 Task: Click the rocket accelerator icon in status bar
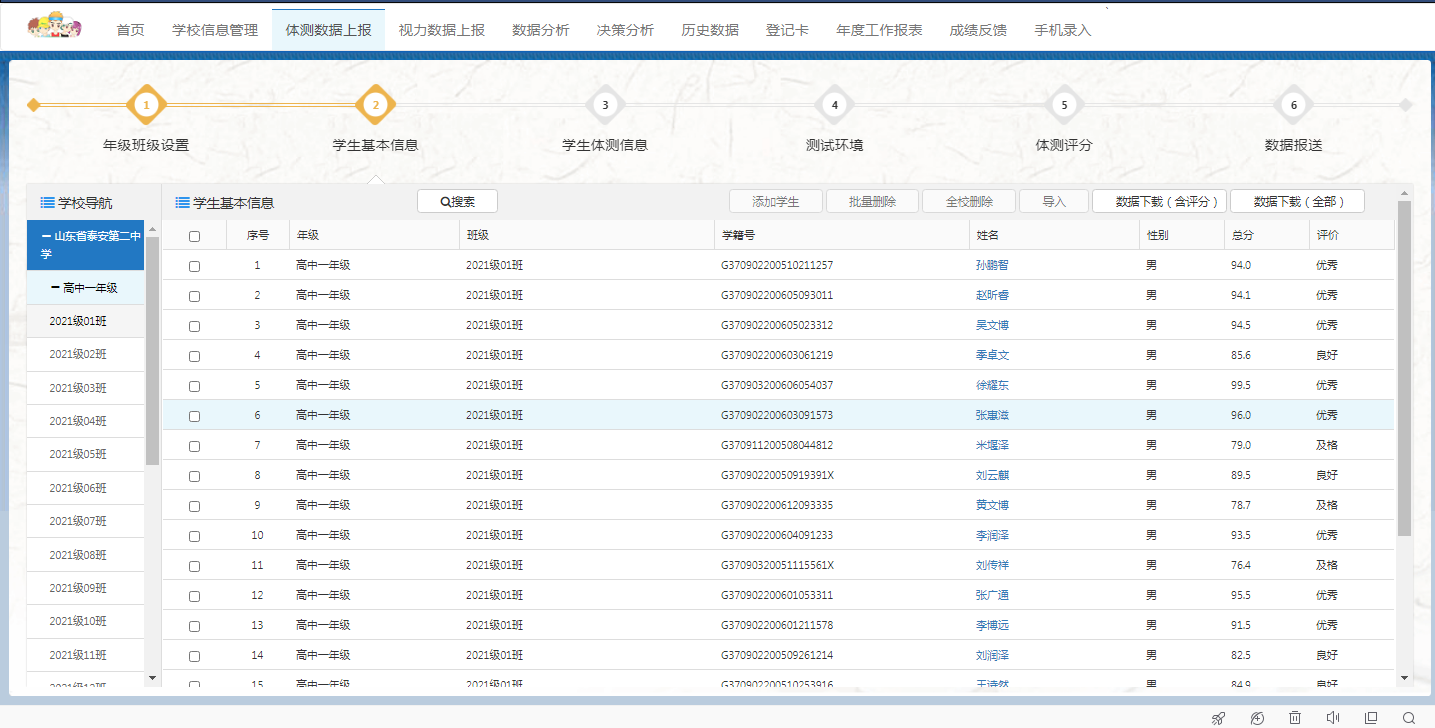tap(1218, 718)
